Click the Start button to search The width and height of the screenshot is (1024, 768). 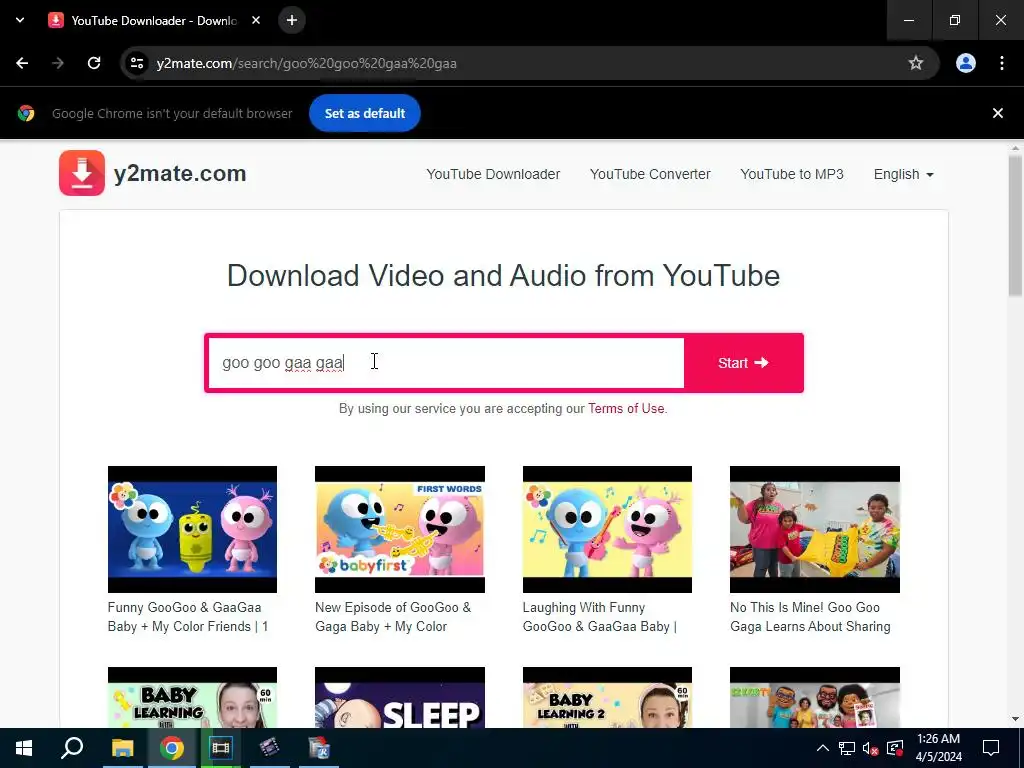[743, 363]
